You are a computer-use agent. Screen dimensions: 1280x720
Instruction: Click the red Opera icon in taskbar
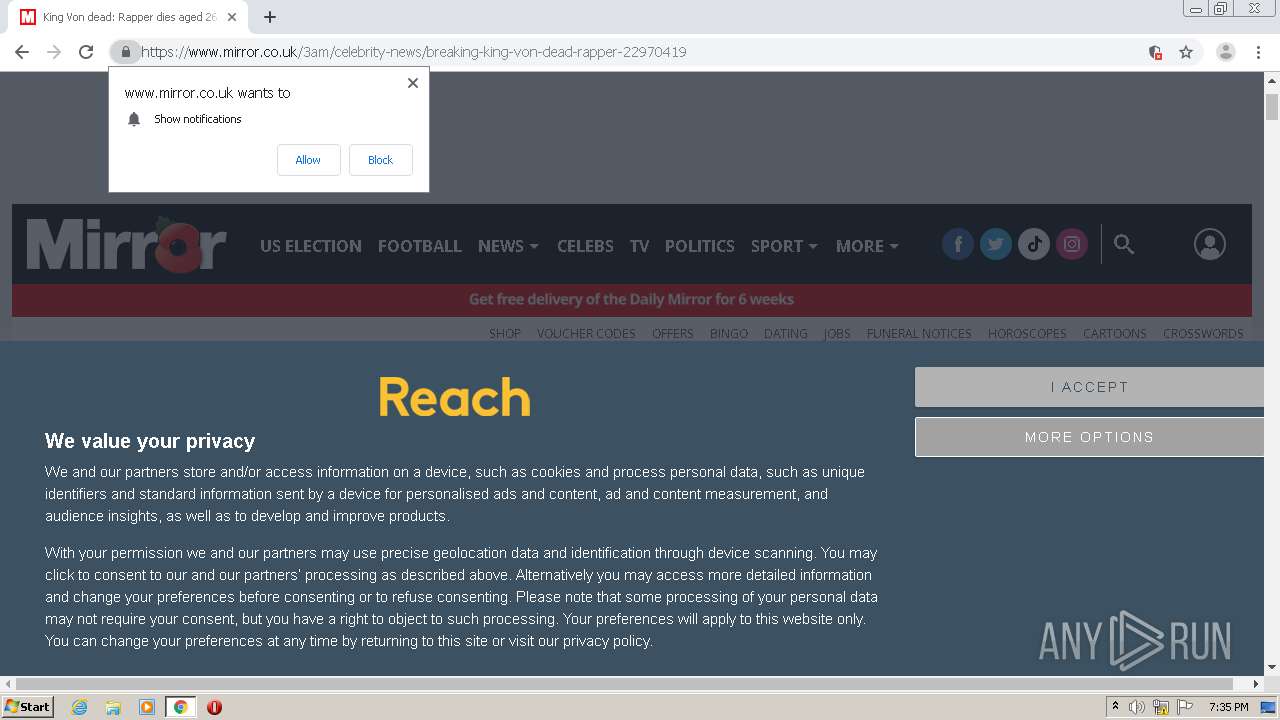(x=214, y=707)
